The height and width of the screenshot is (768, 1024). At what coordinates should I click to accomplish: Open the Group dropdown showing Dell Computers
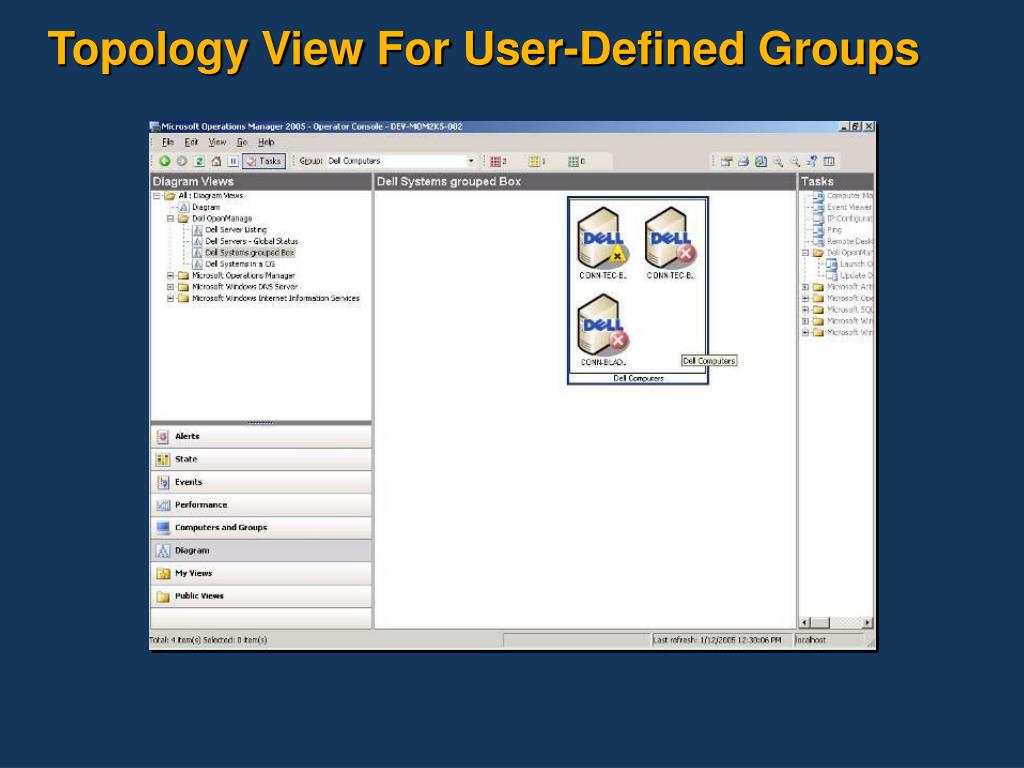pyautogui.click(x=471, y=161)
